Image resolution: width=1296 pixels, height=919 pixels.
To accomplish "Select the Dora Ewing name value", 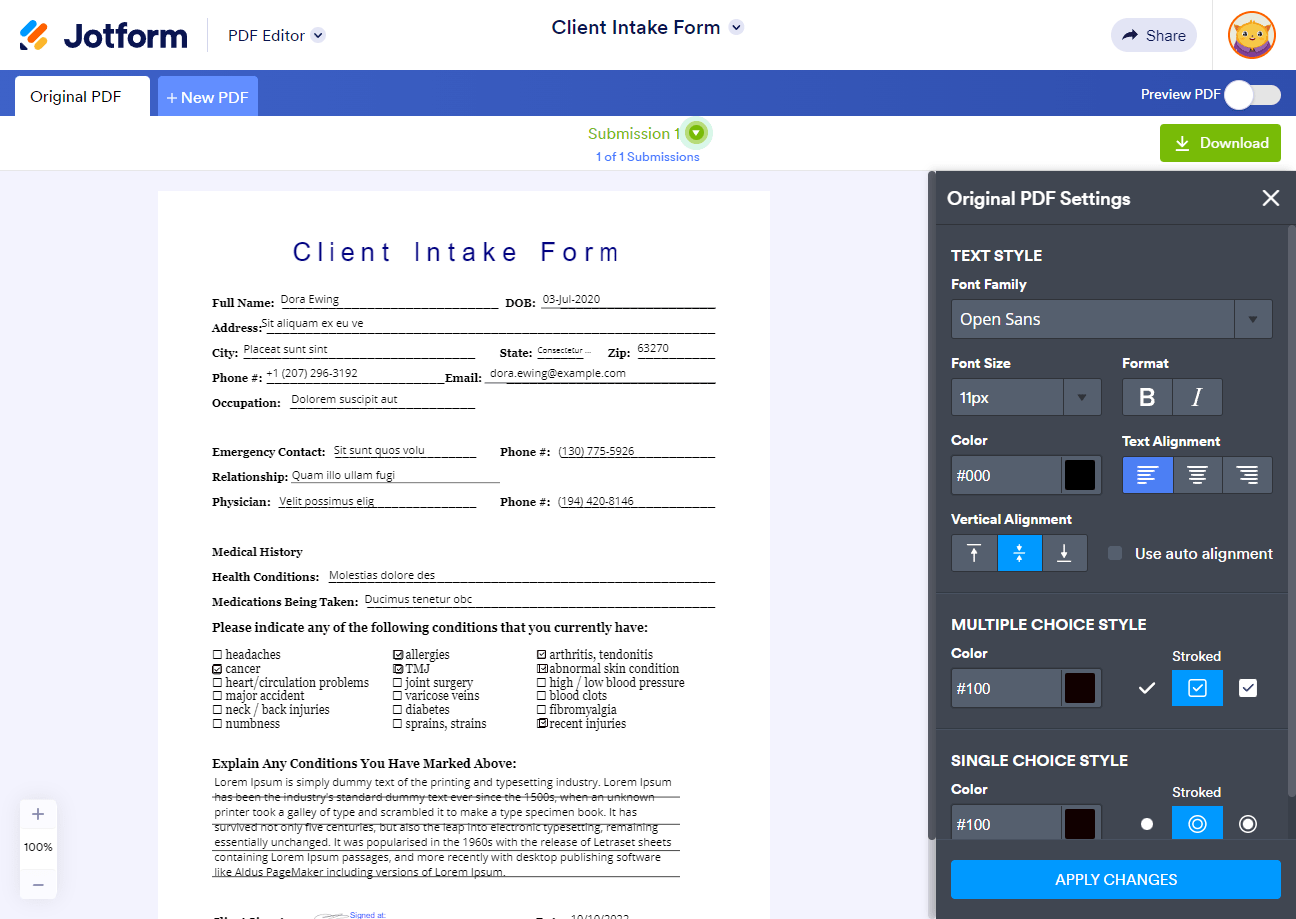I will pos(310,299).
